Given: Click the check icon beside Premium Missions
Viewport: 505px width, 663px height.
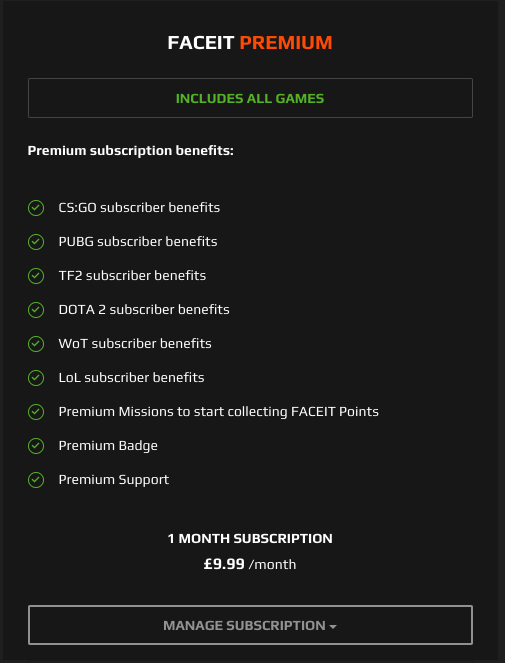Looking at the screenshot, I should click(x=36, y=412).
